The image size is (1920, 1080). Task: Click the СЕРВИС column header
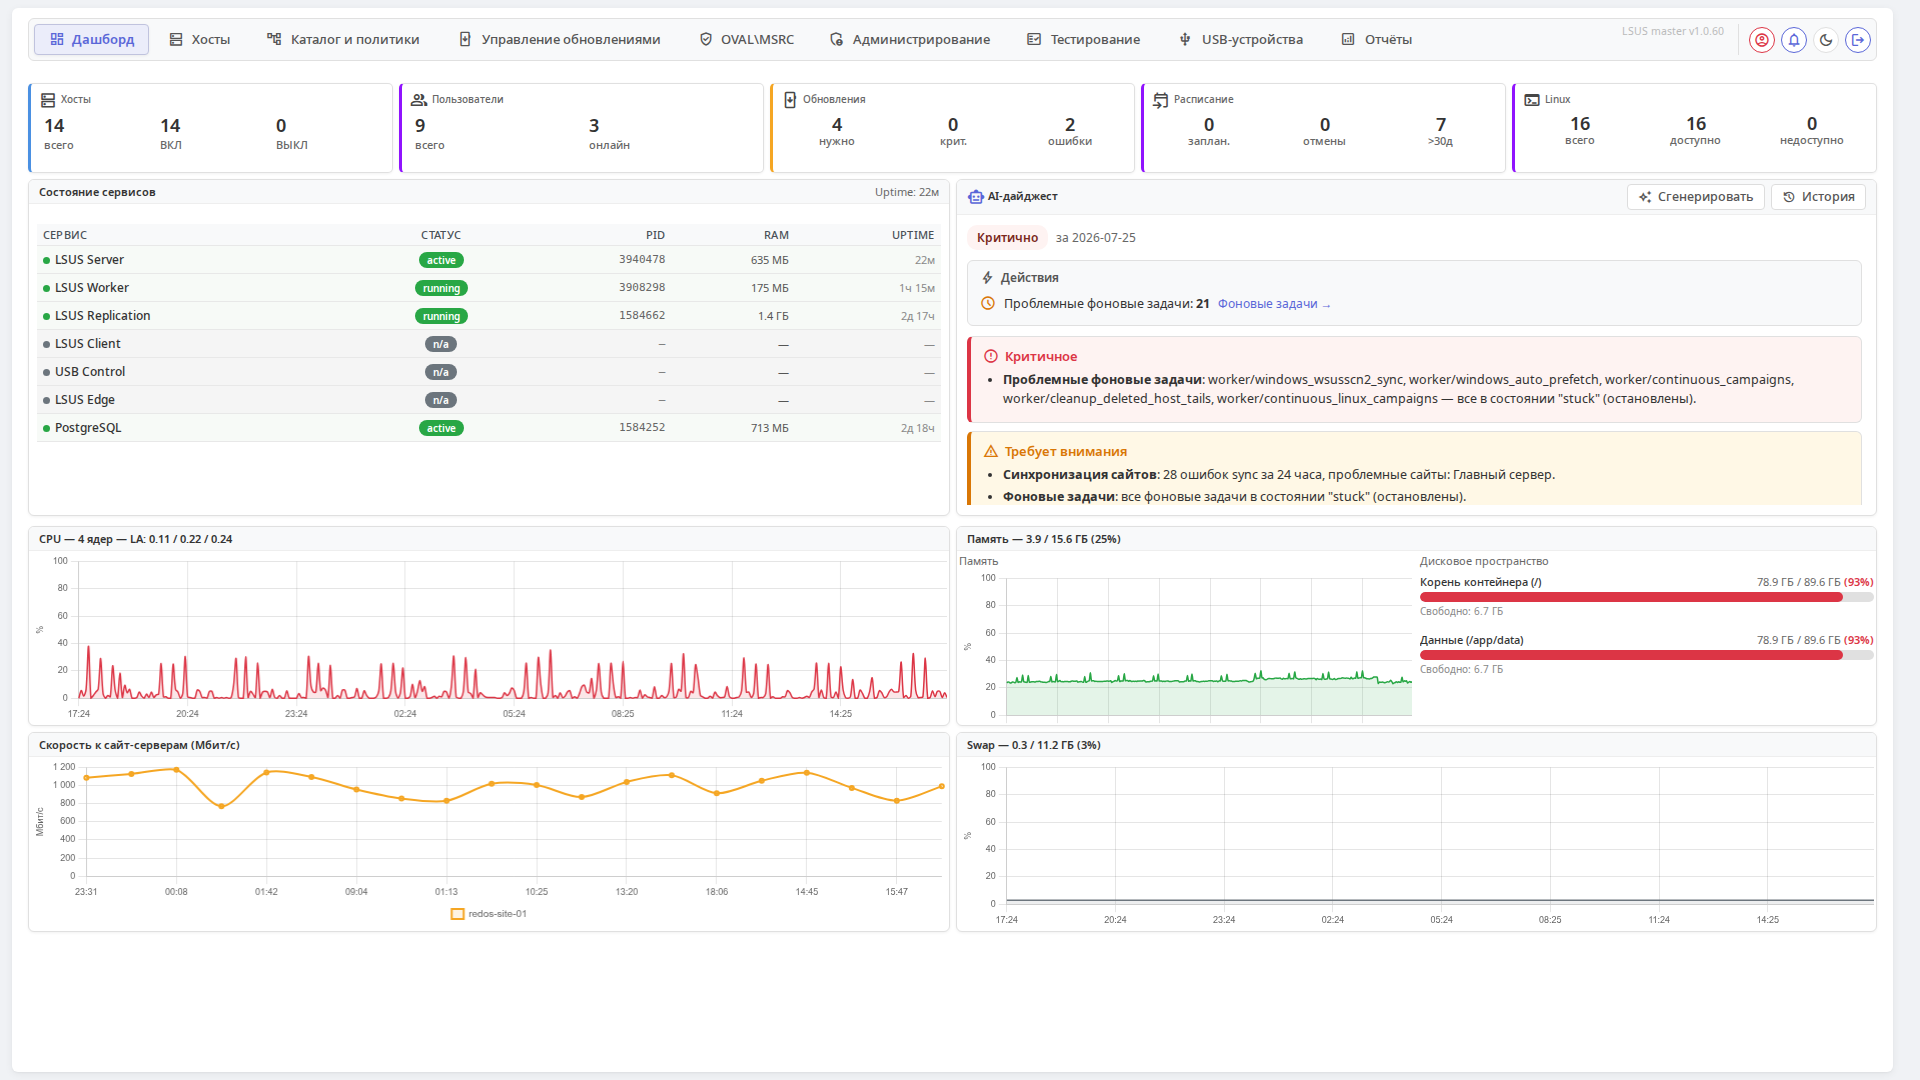(65, 235)
